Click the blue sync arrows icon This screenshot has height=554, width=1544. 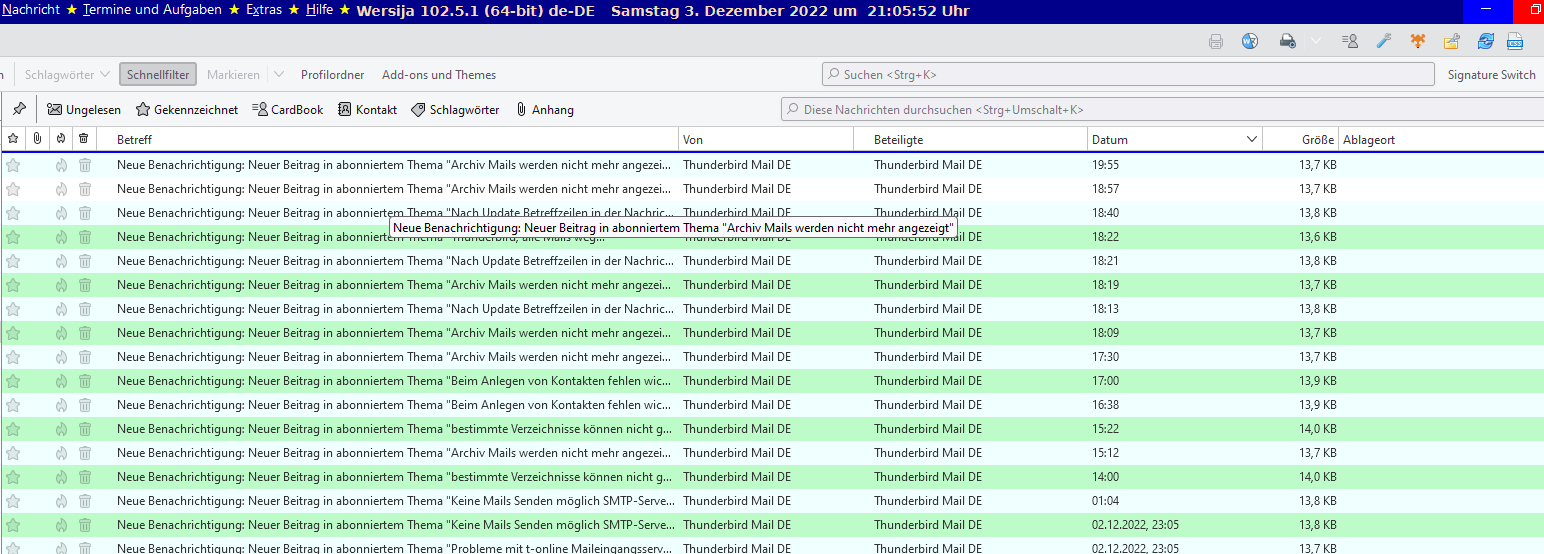point(1486,41)
